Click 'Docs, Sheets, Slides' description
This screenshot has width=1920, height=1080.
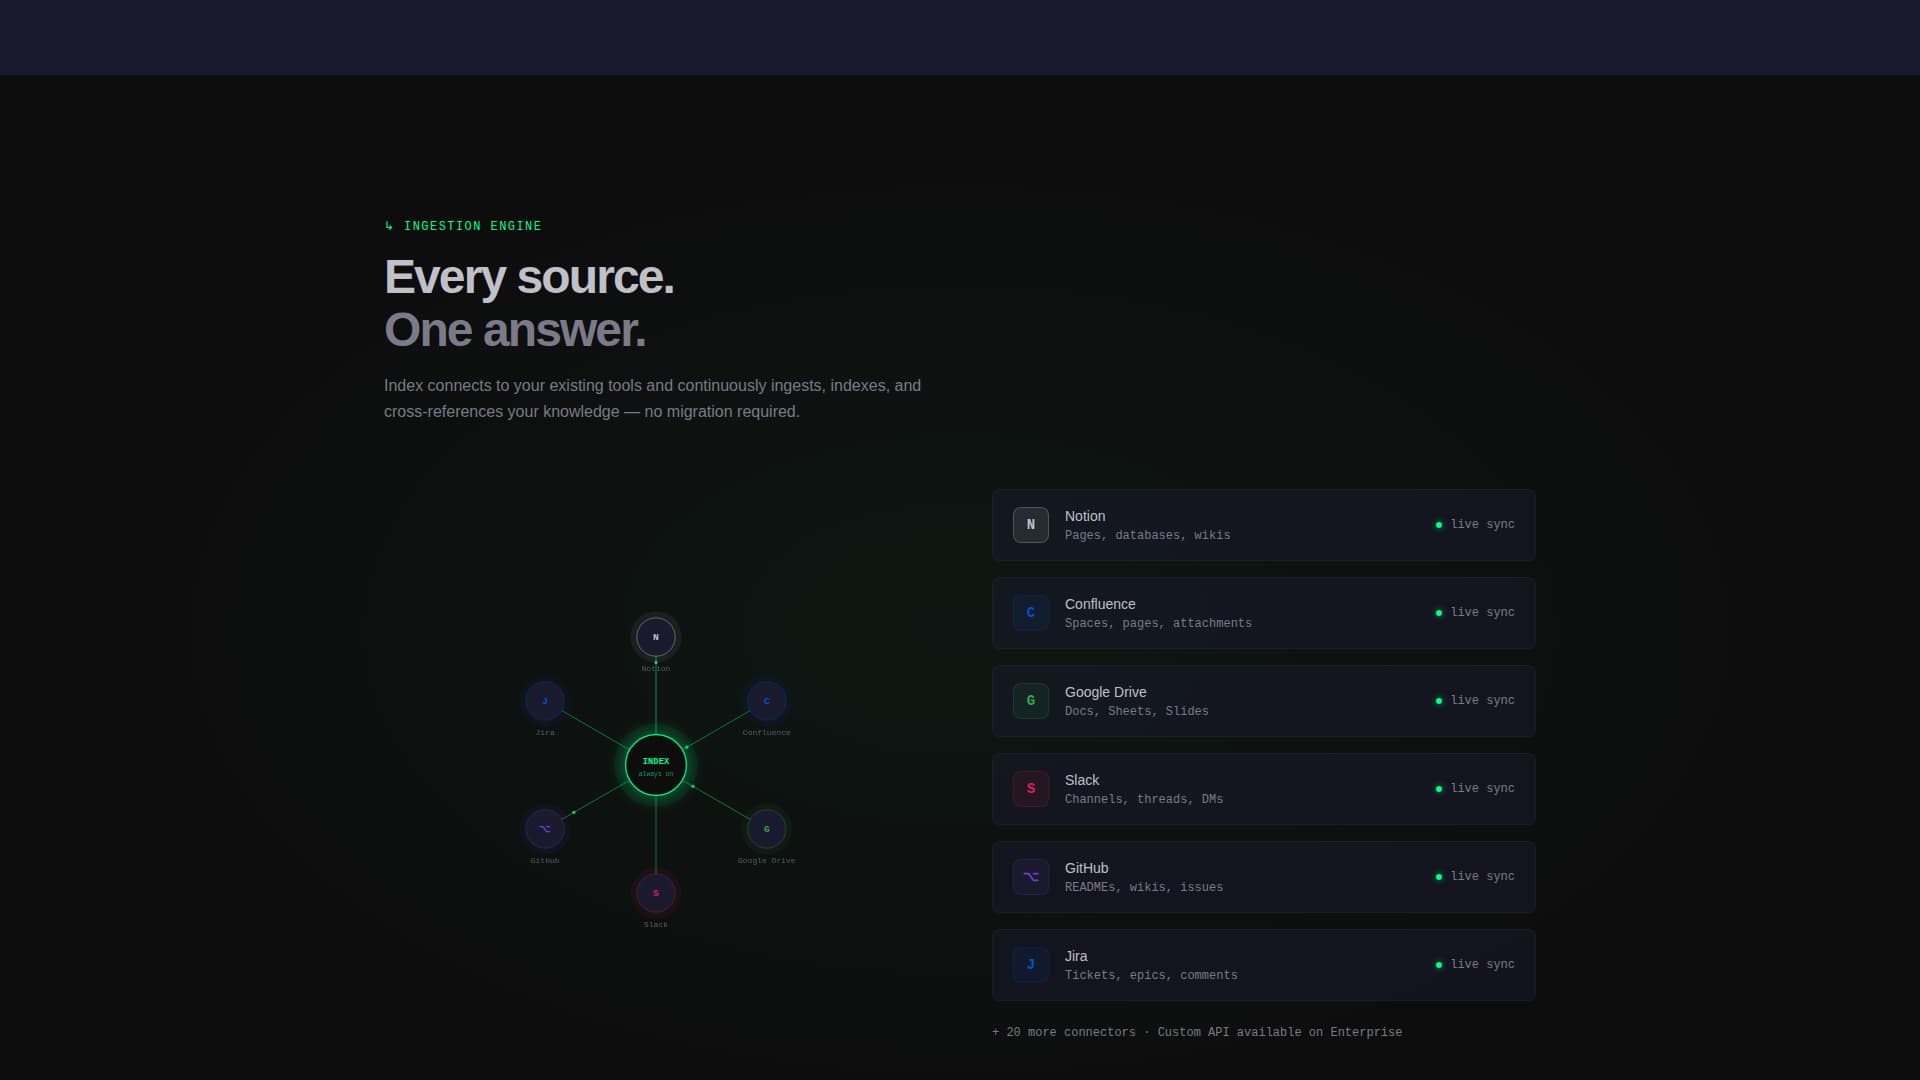click(x=1137, y=712)
